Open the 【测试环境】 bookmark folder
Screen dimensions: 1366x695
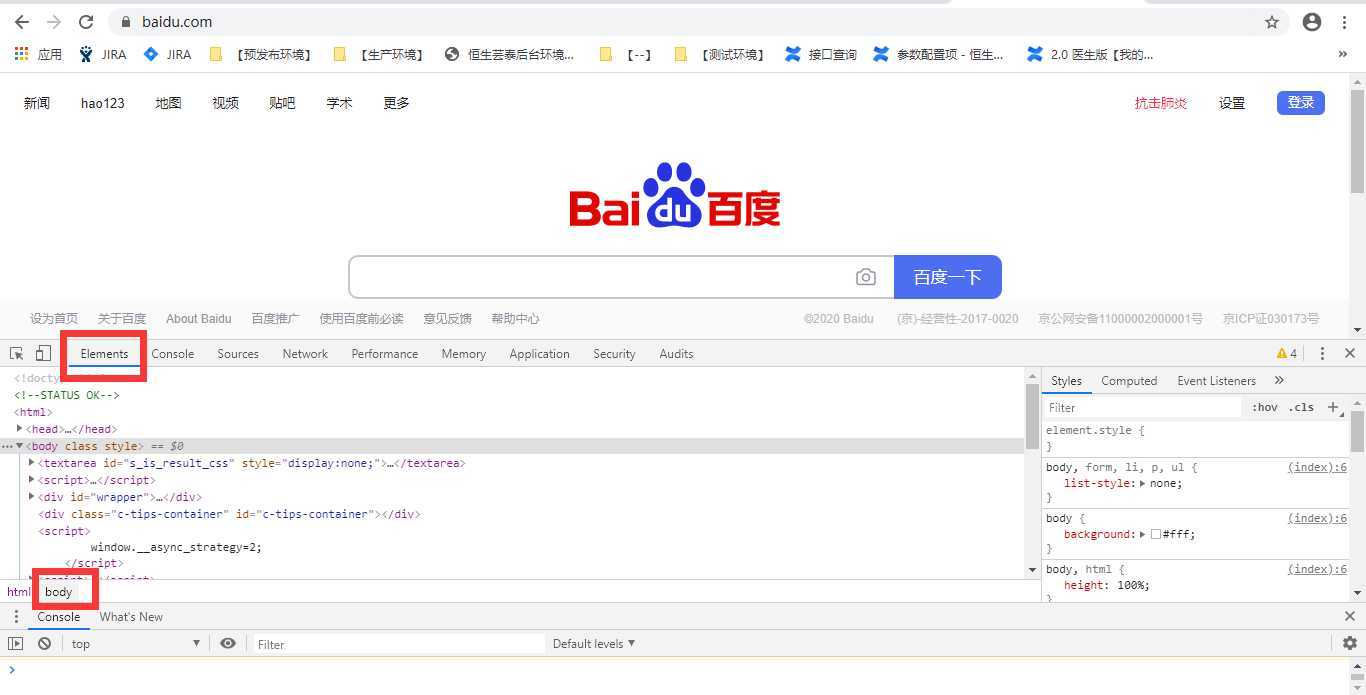coord(719,54)
